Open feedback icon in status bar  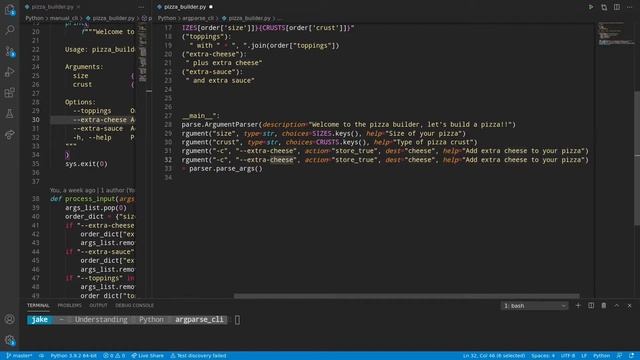(619, 356)
